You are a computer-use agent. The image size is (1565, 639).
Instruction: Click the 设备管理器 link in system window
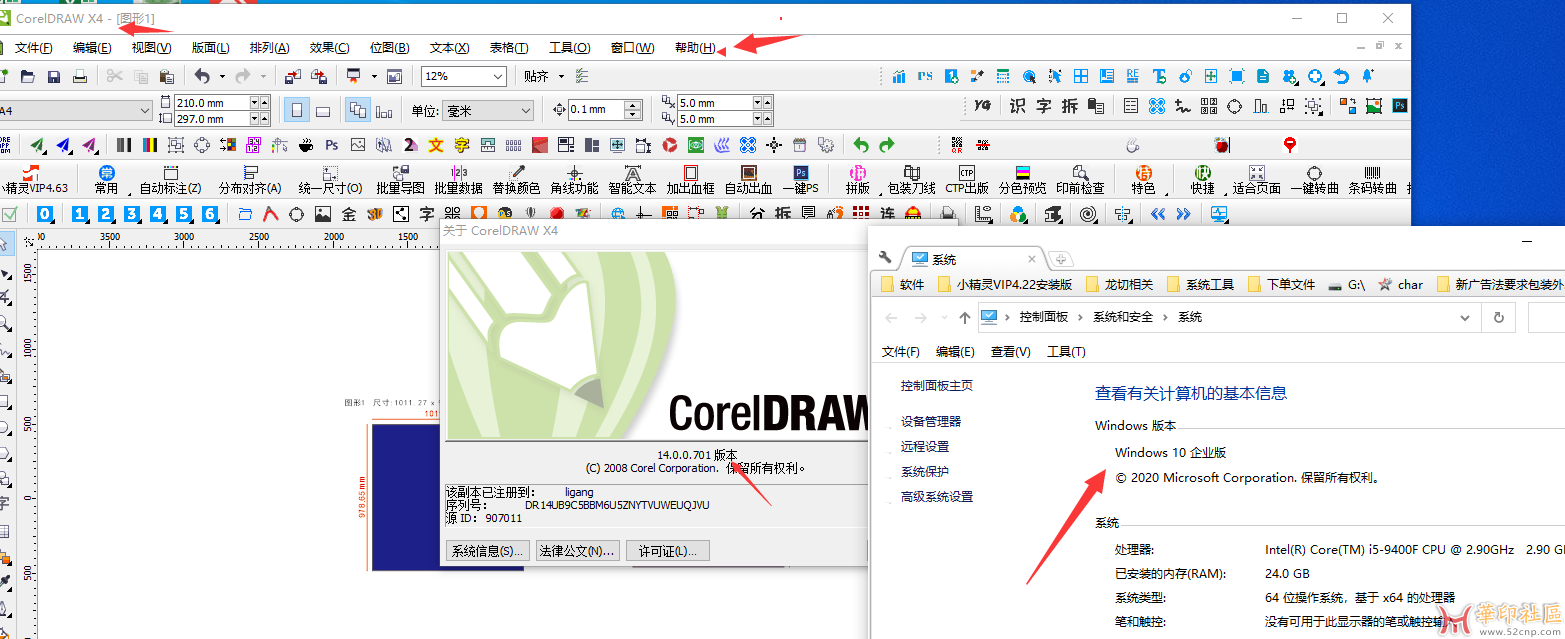click(930, 422)
